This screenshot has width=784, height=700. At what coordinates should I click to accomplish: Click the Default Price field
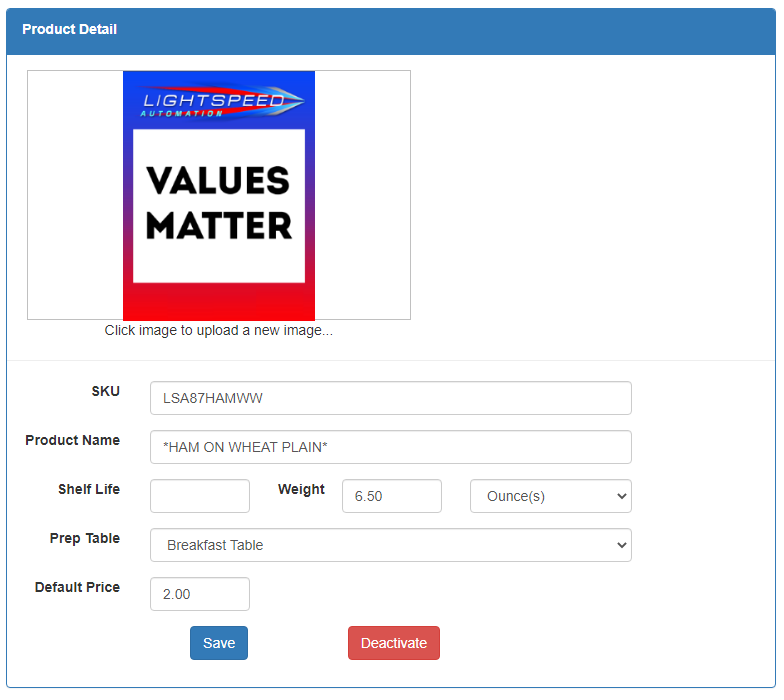click(200, 594)
